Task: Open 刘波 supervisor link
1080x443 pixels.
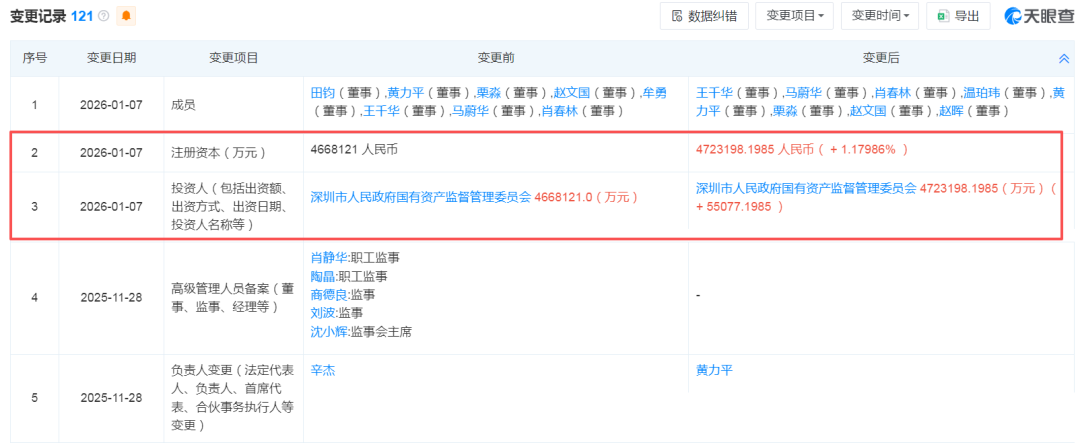Action: click(x=323, y=313)
